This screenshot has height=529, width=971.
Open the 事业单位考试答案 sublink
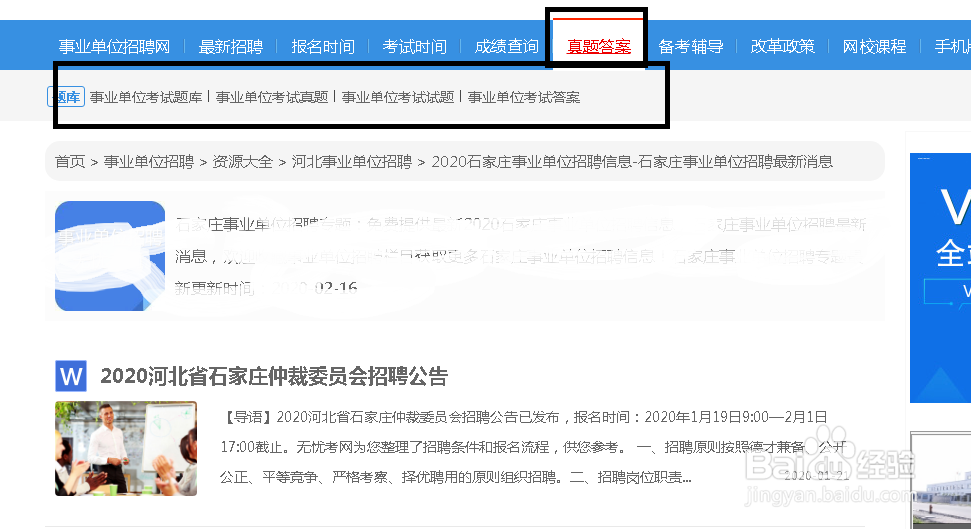pyautogui.click(x=524, y=97)
